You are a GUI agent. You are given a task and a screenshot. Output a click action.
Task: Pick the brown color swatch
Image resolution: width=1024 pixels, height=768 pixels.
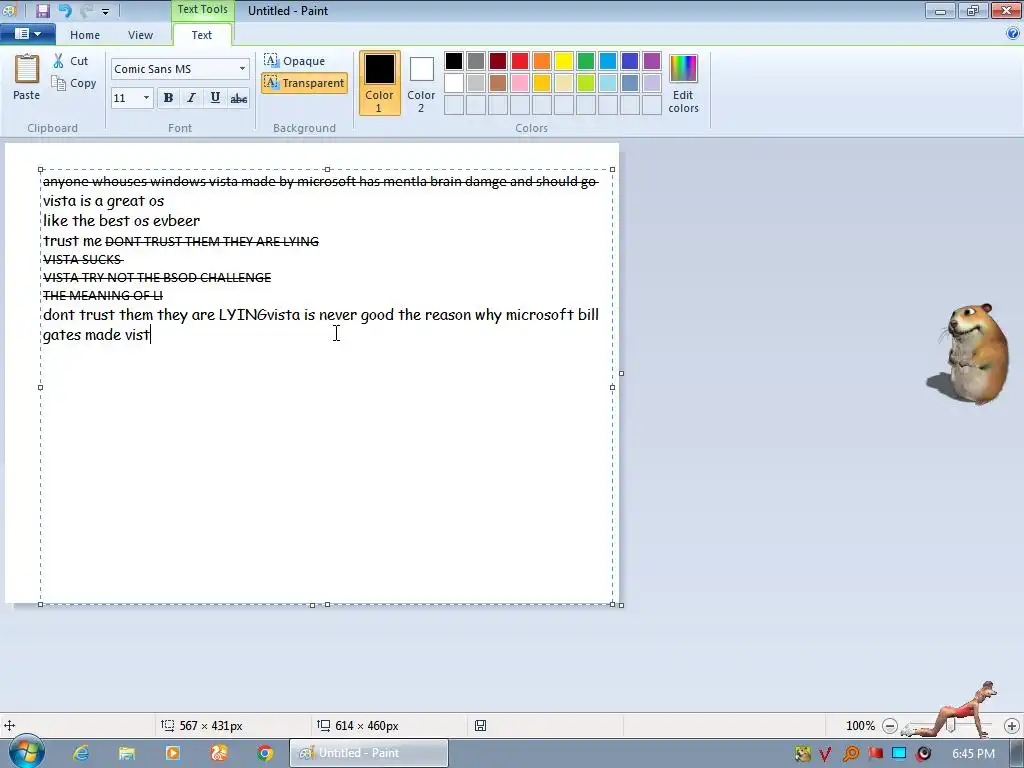click(498, 83)
